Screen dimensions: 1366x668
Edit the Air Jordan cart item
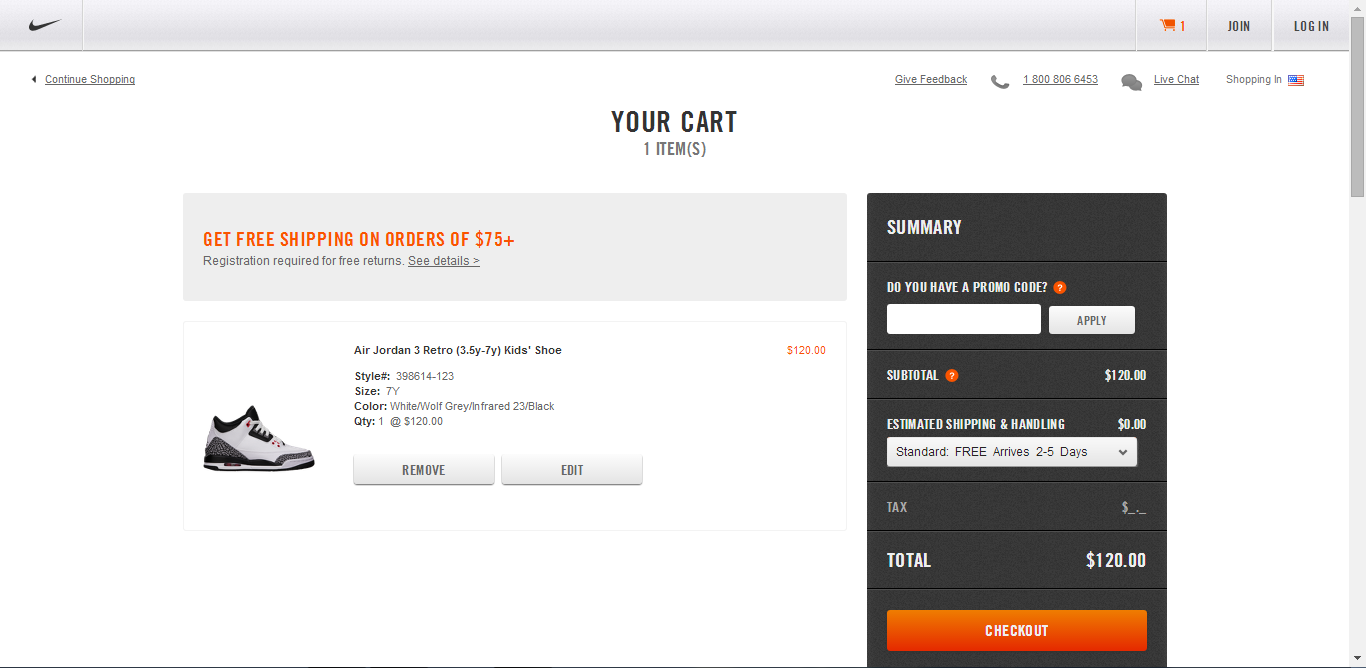pyautogui.click(x=572, y=470)
